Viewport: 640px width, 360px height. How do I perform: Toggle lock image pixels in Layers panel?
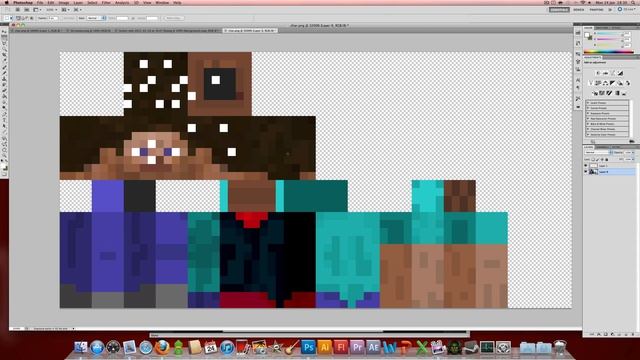[598, 160]
